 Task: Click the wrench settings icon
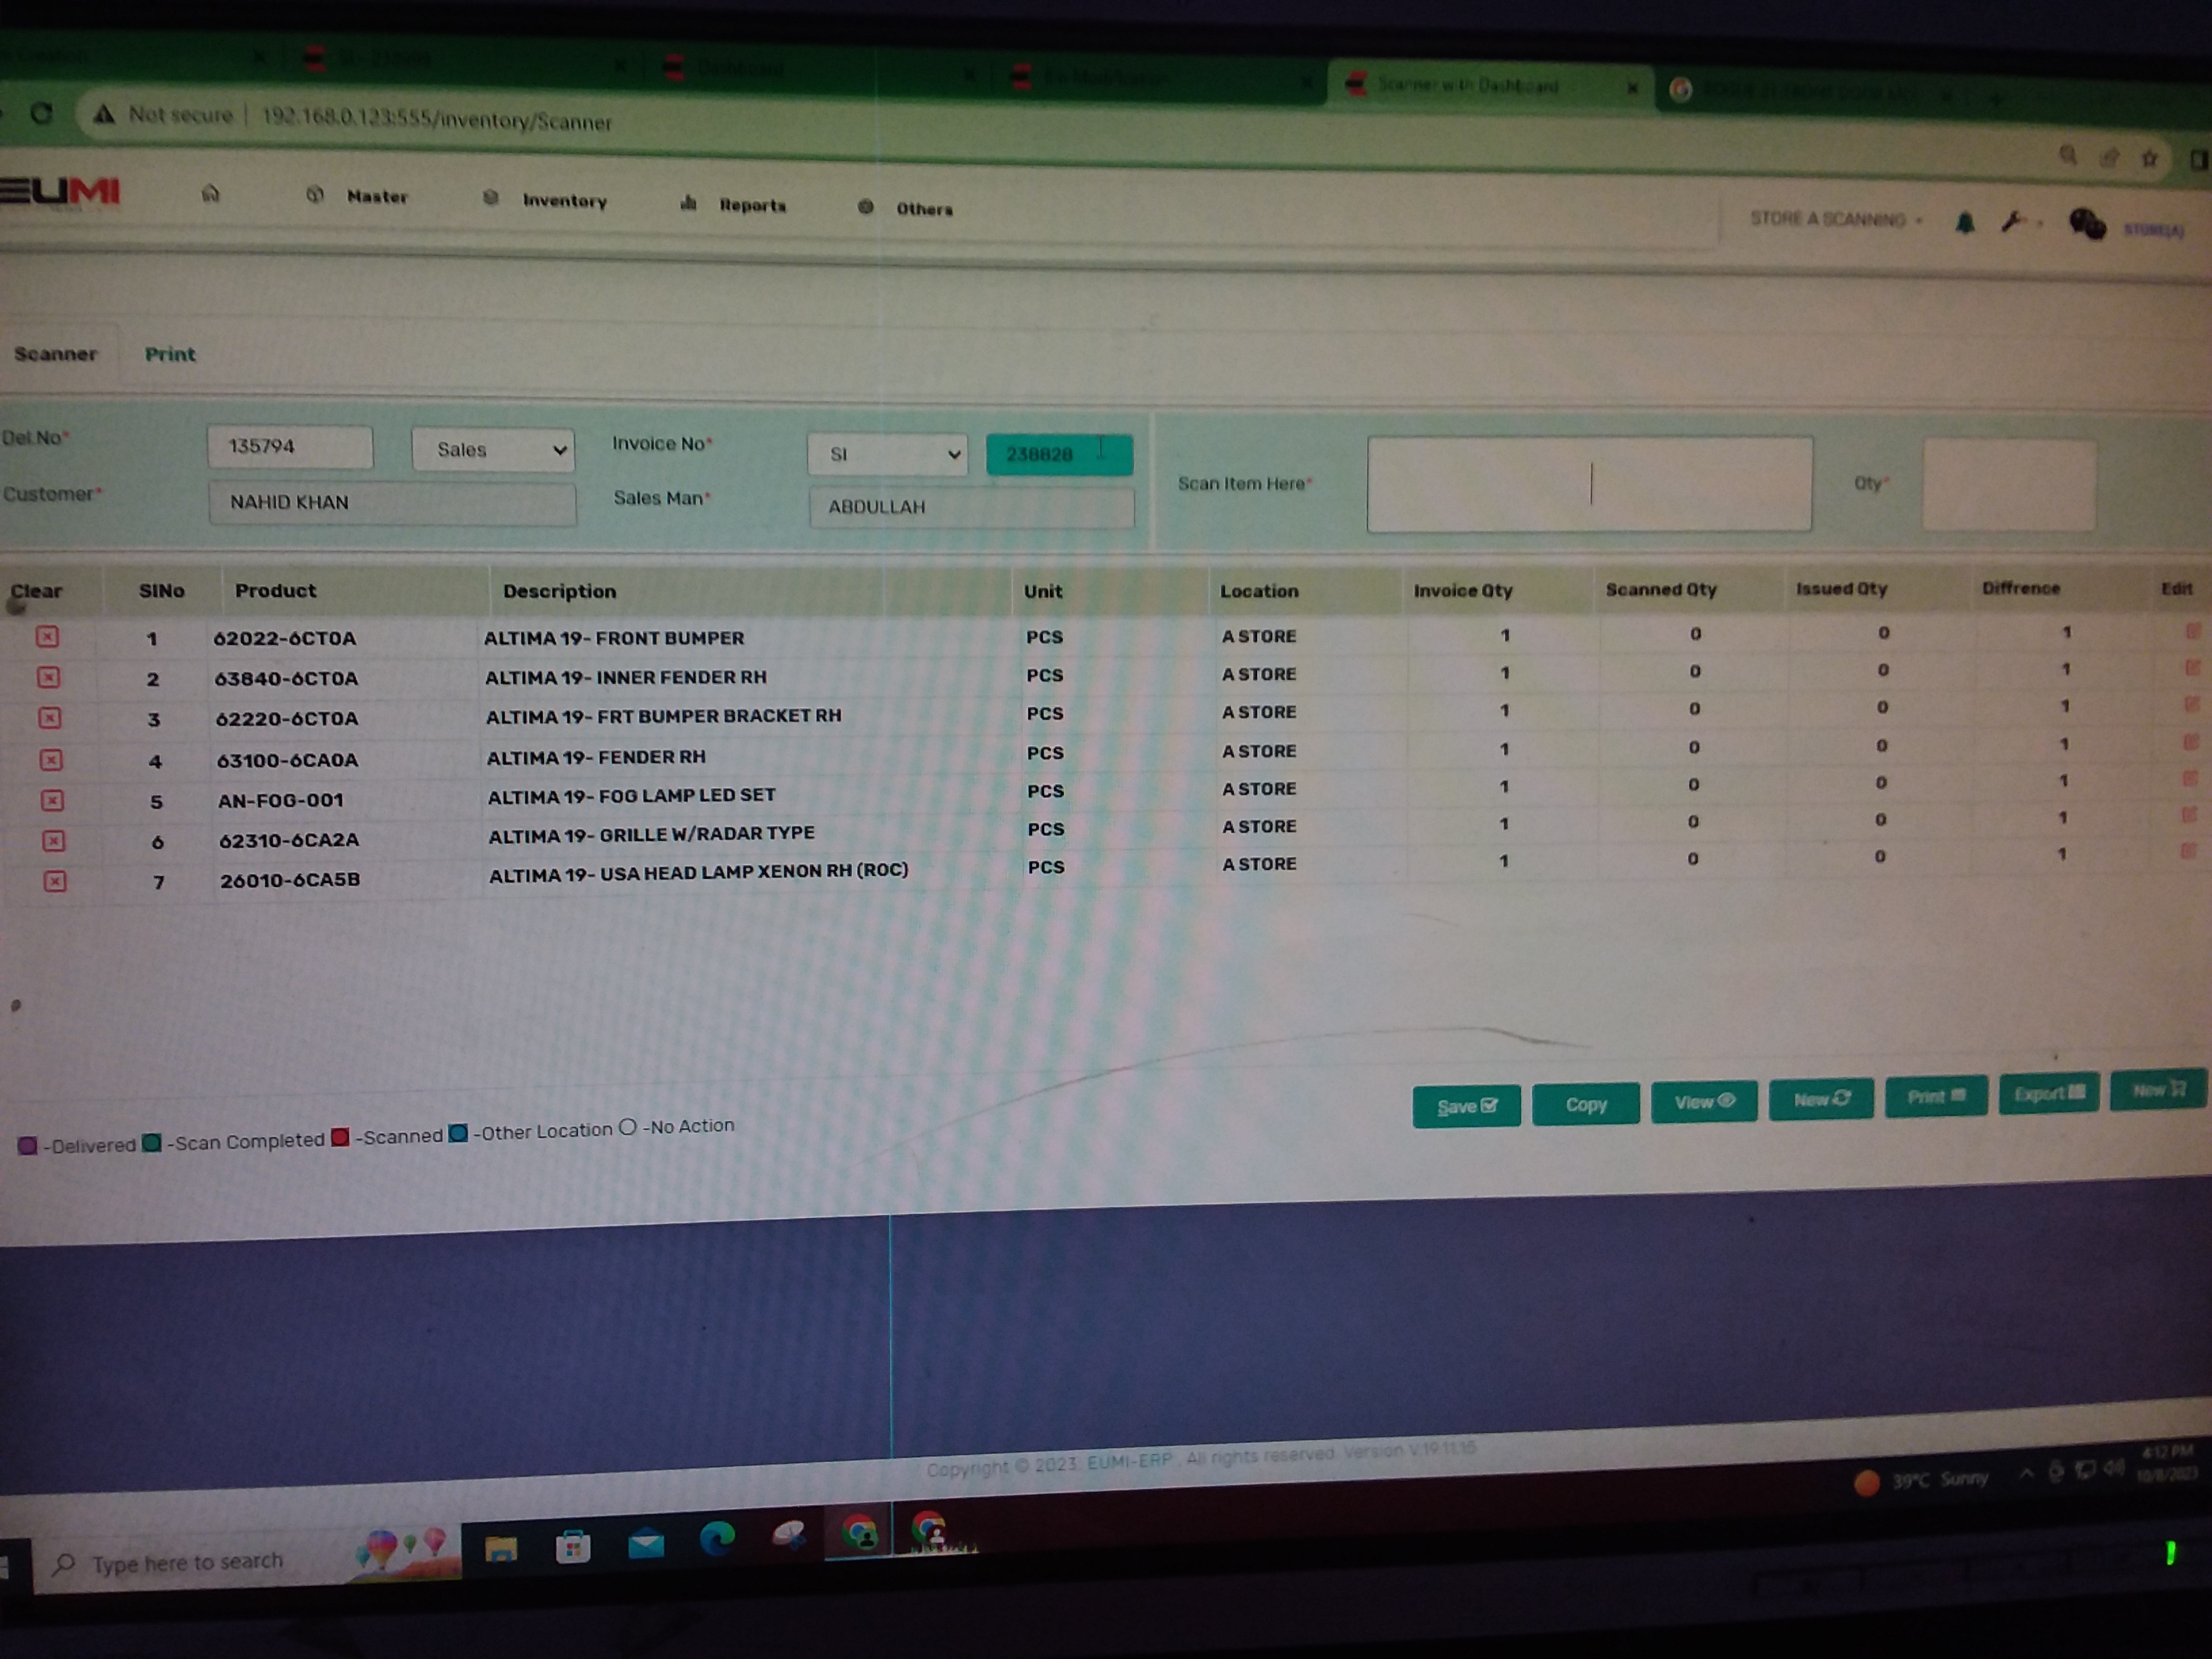2013,222
